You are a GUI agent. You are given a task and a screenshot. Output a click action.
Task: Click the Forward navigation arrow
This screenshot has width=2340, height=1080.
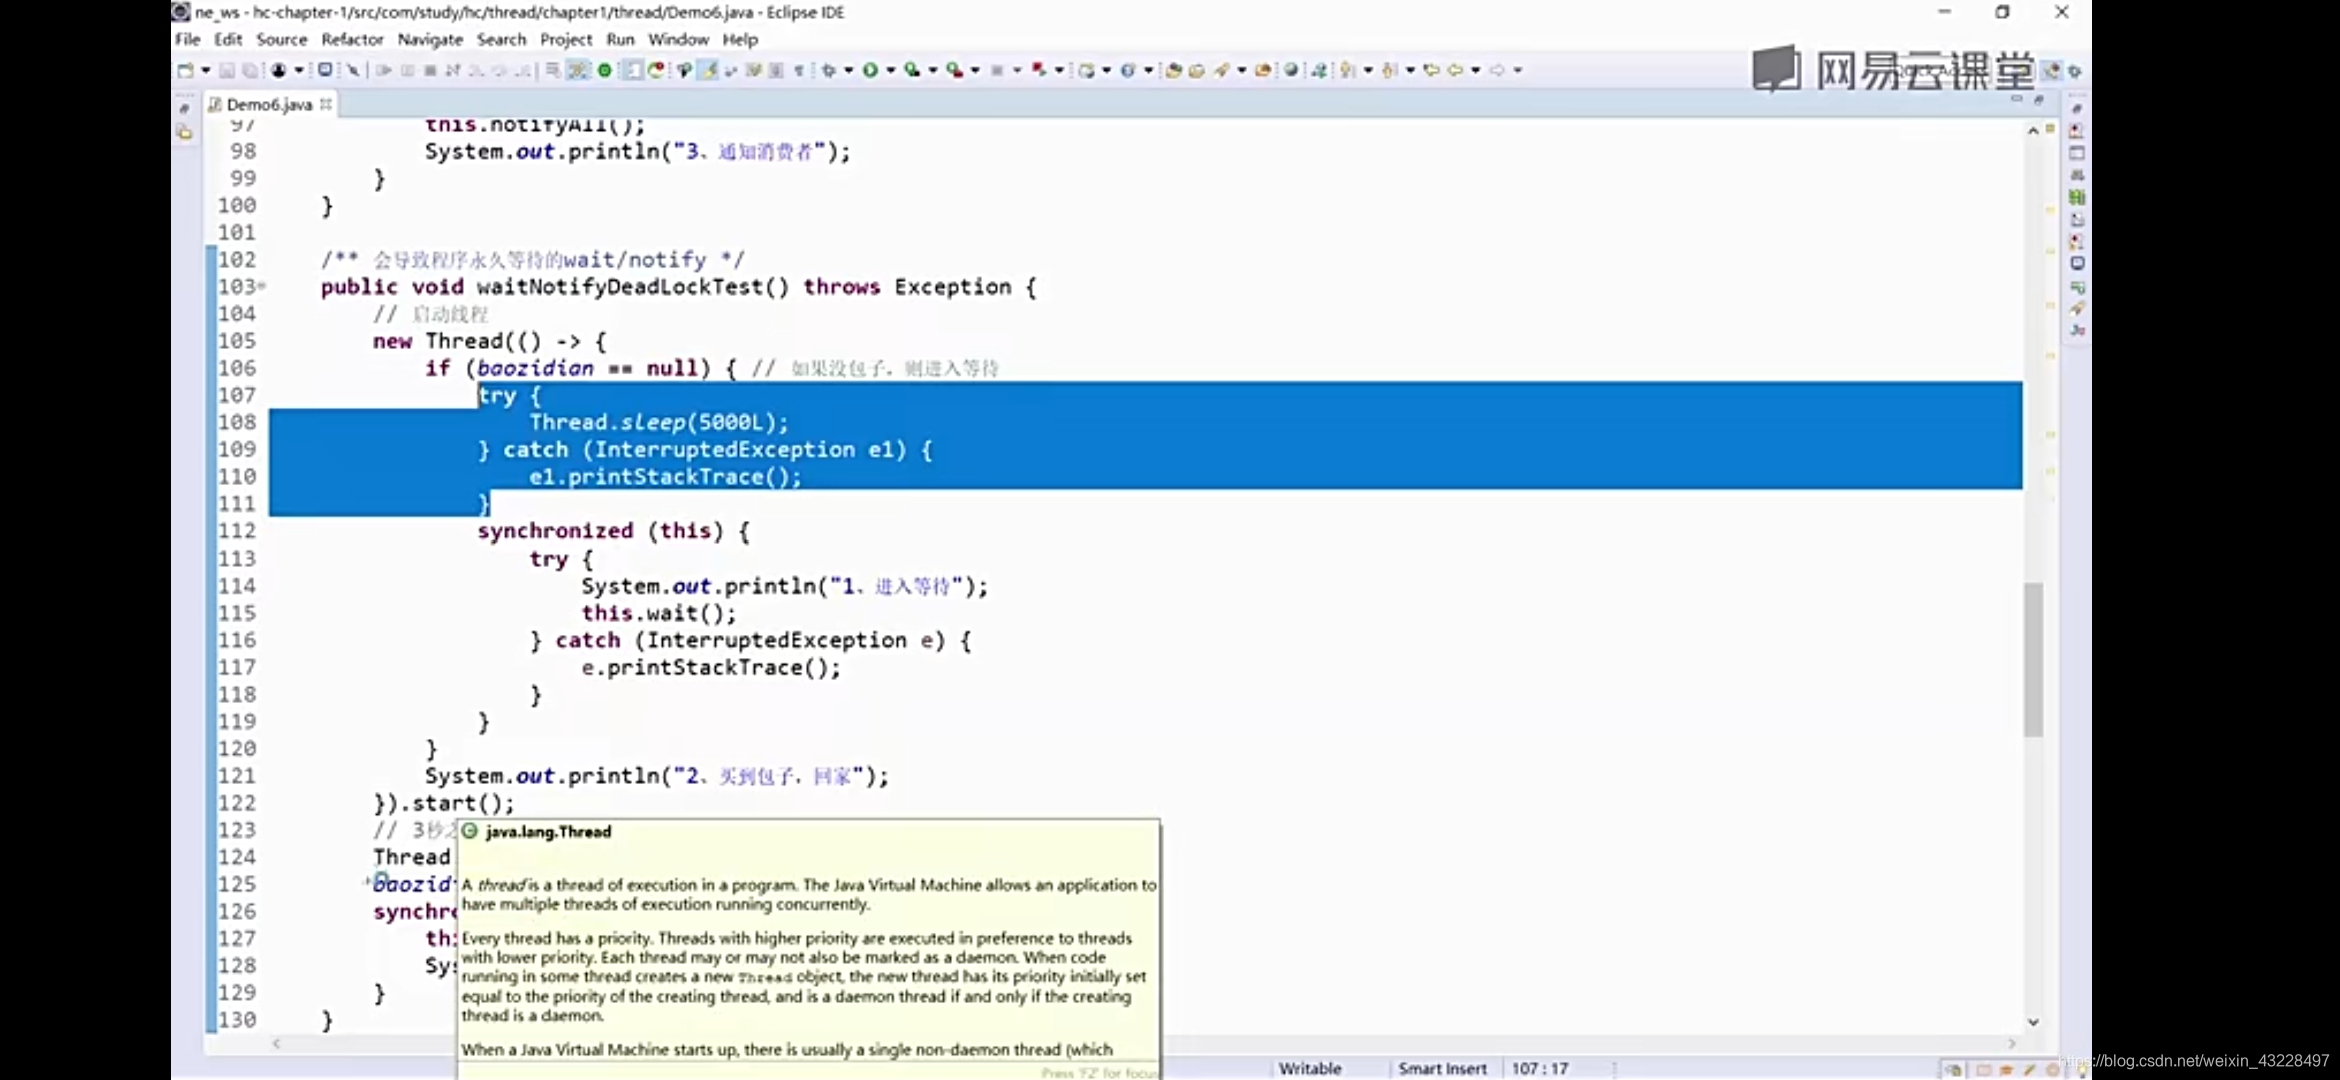pos(1497,70)
